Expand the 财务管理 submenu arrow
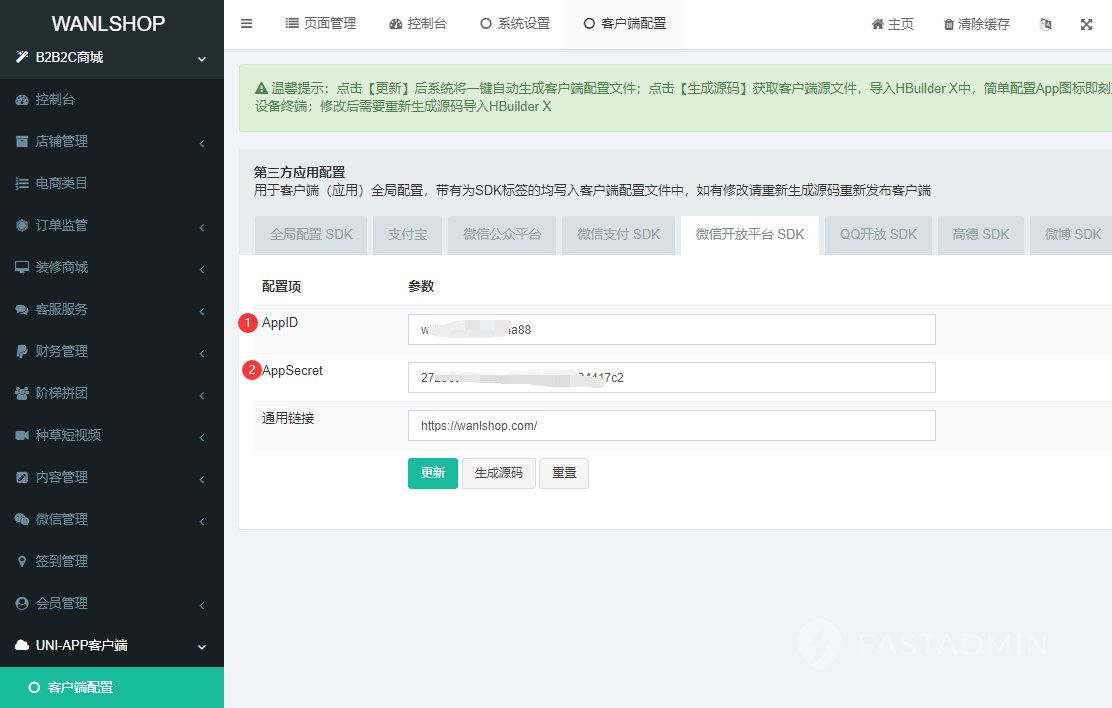 (202, 353)
